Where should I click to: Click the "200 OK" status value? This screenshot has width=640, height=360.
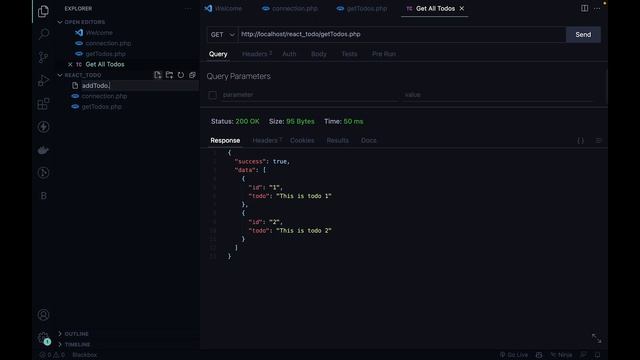click(x=247, y=122)
